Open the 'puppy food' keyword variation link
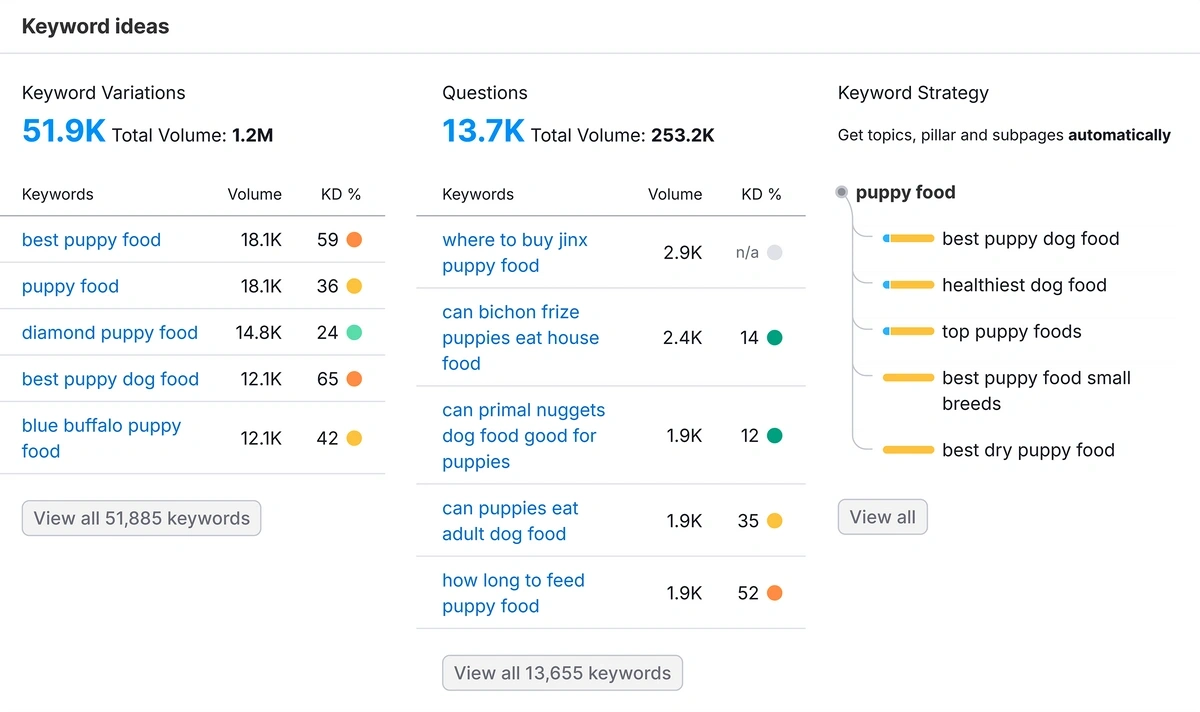The image size is (1200, 712). (x=70, y=286)
